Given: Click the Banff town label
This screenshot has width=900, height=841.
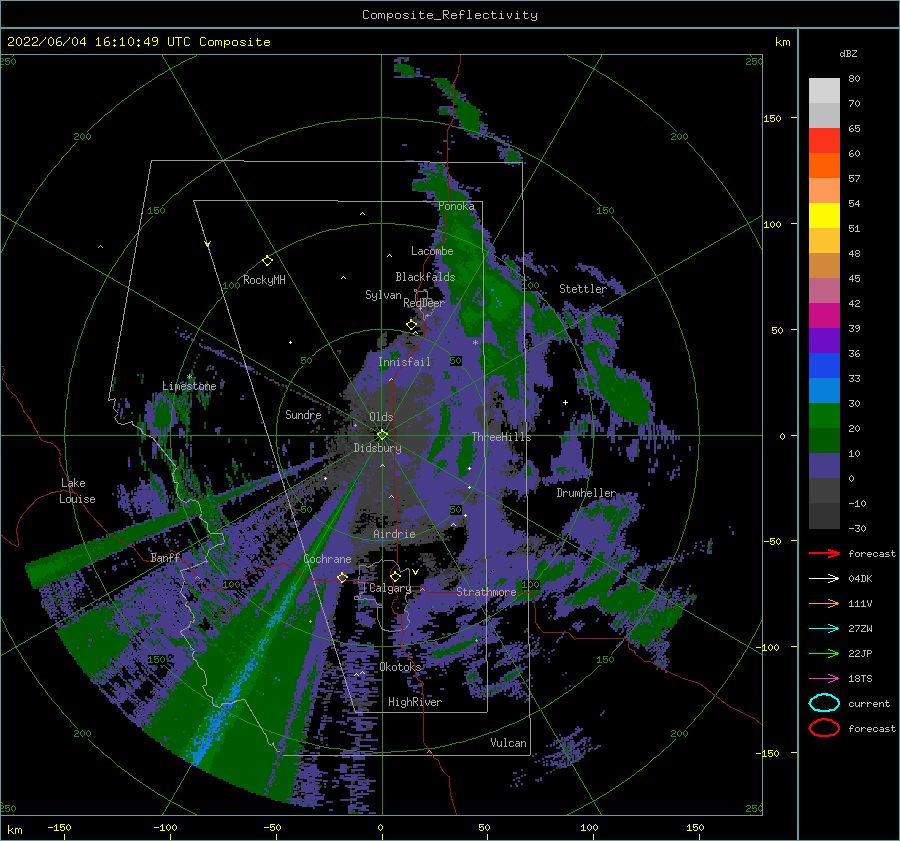Looking at the screenshot, I should (165, 557).
